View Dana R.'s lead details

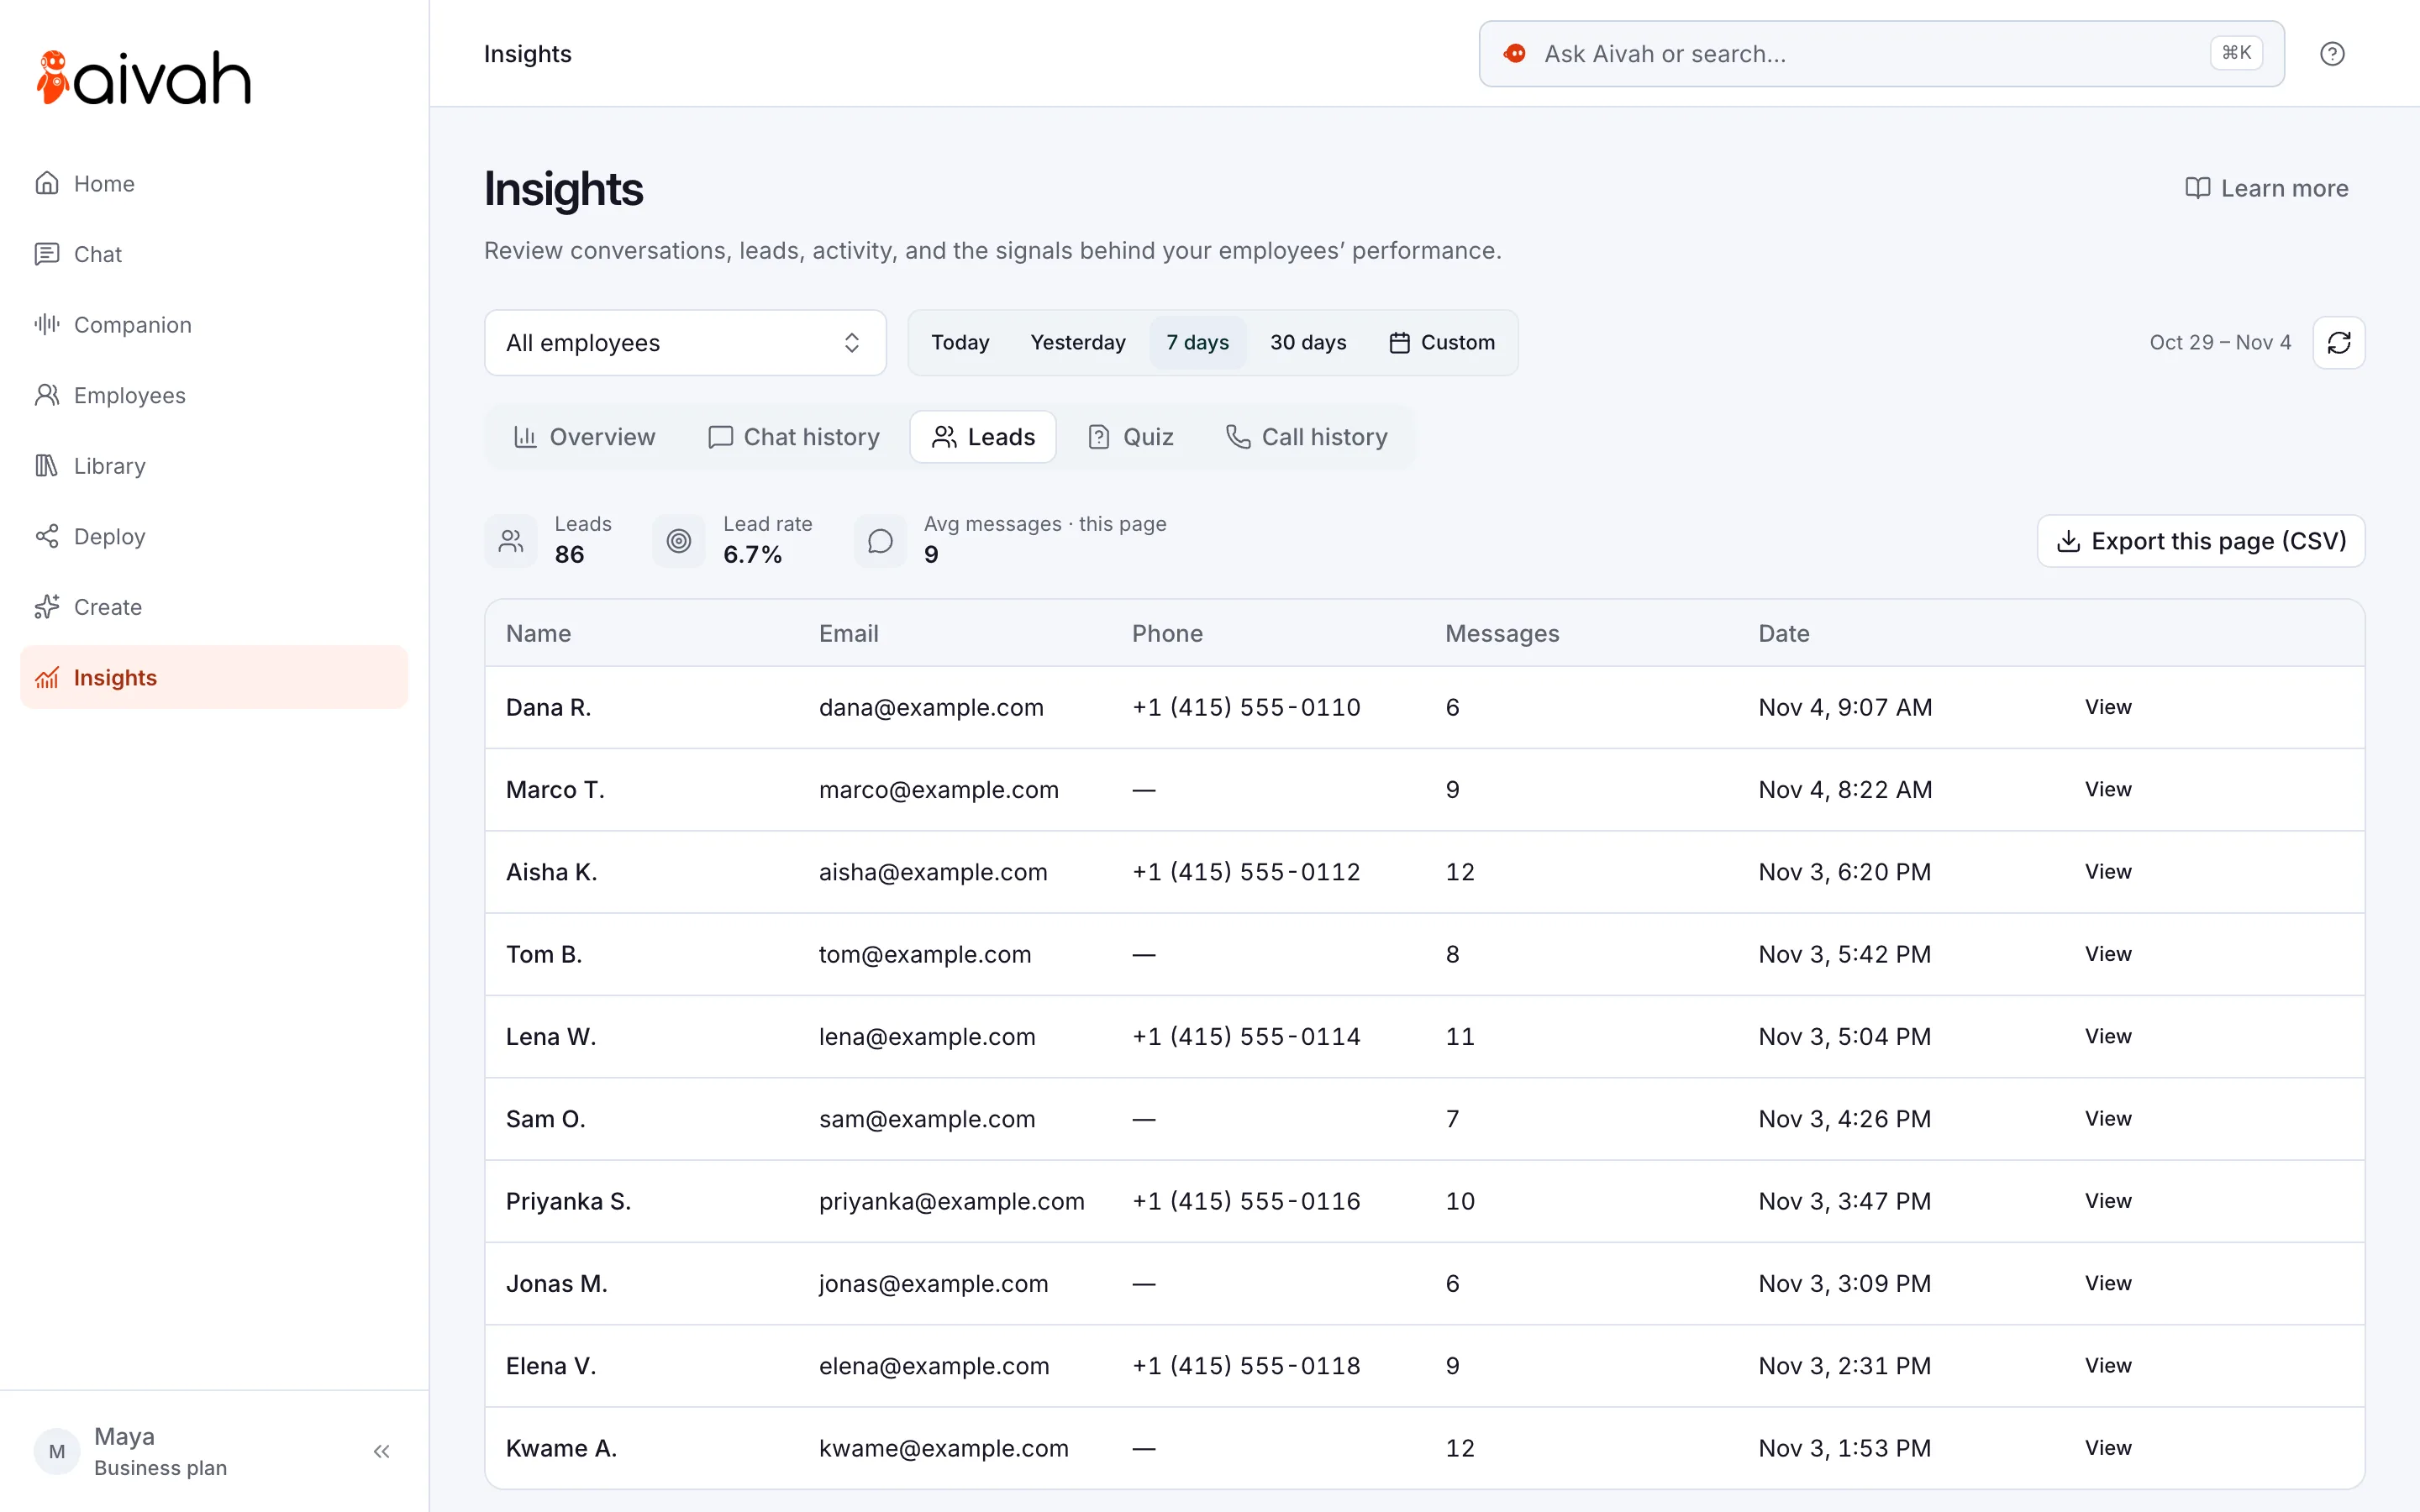(x=2108, y=707)
